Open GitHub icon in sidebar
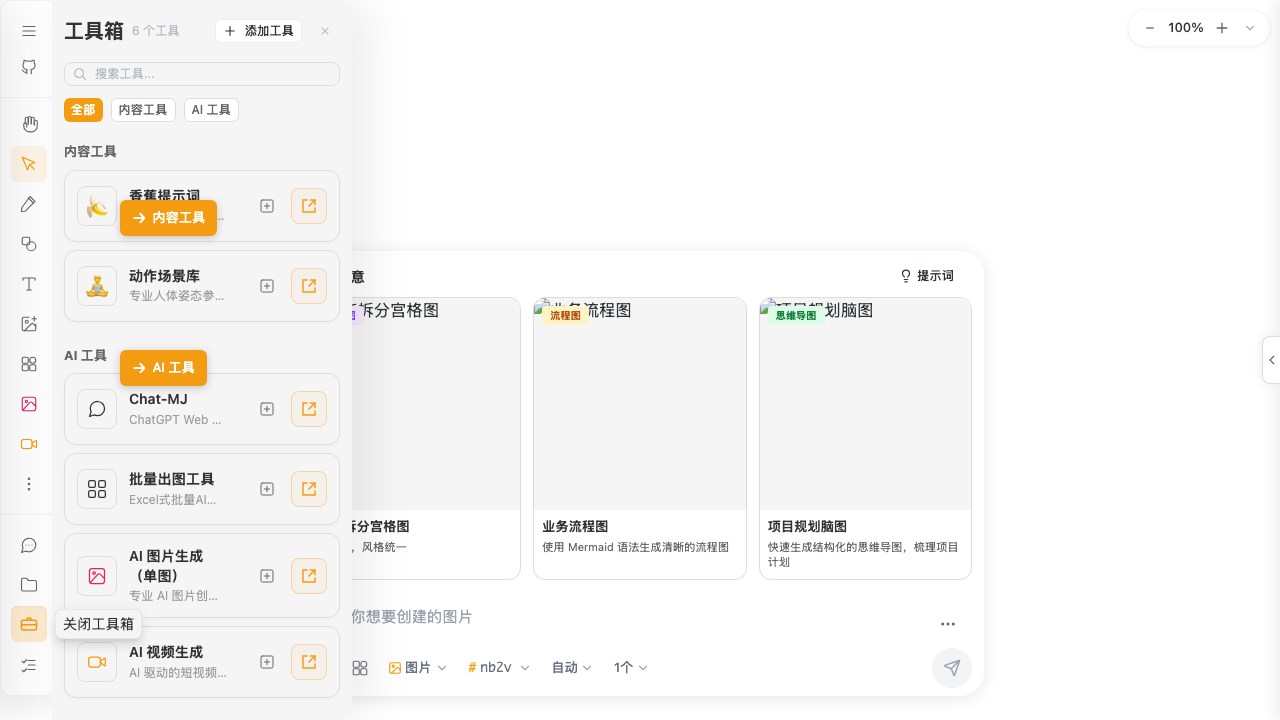Screen dimensions: 1280x720 (x=29, y=67)
